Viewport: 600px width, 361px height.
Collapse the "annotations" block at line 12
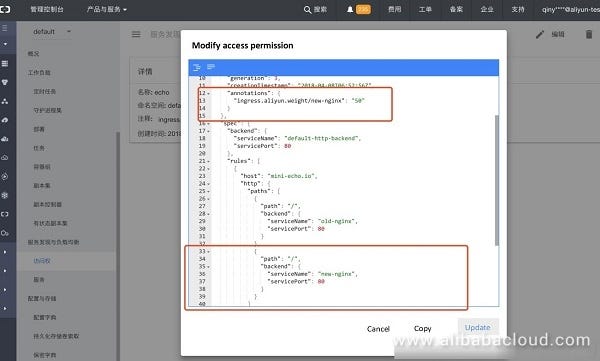(209, 93)
